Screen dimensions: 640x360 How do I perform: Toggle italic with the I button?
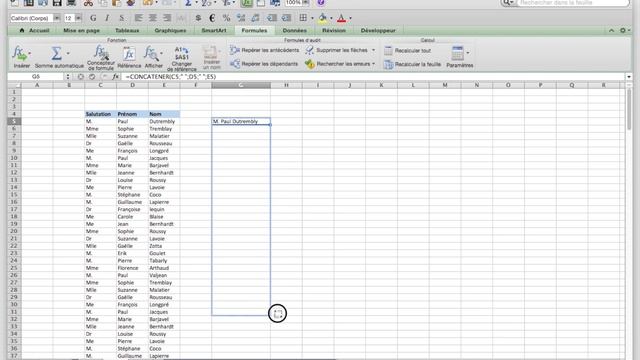(x=107, y=18)
